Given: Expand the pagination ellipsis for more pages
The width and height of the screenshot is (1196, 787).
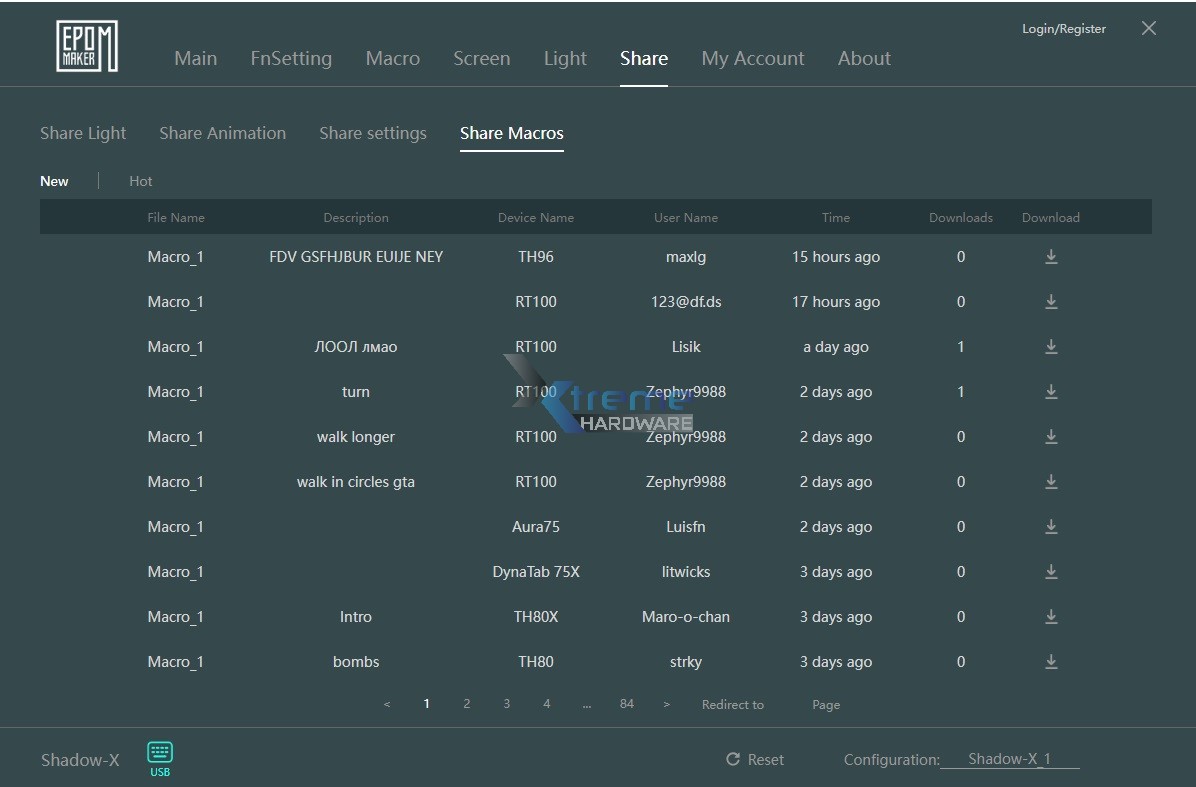Looking at the screenshot, I should click(586, 704).
